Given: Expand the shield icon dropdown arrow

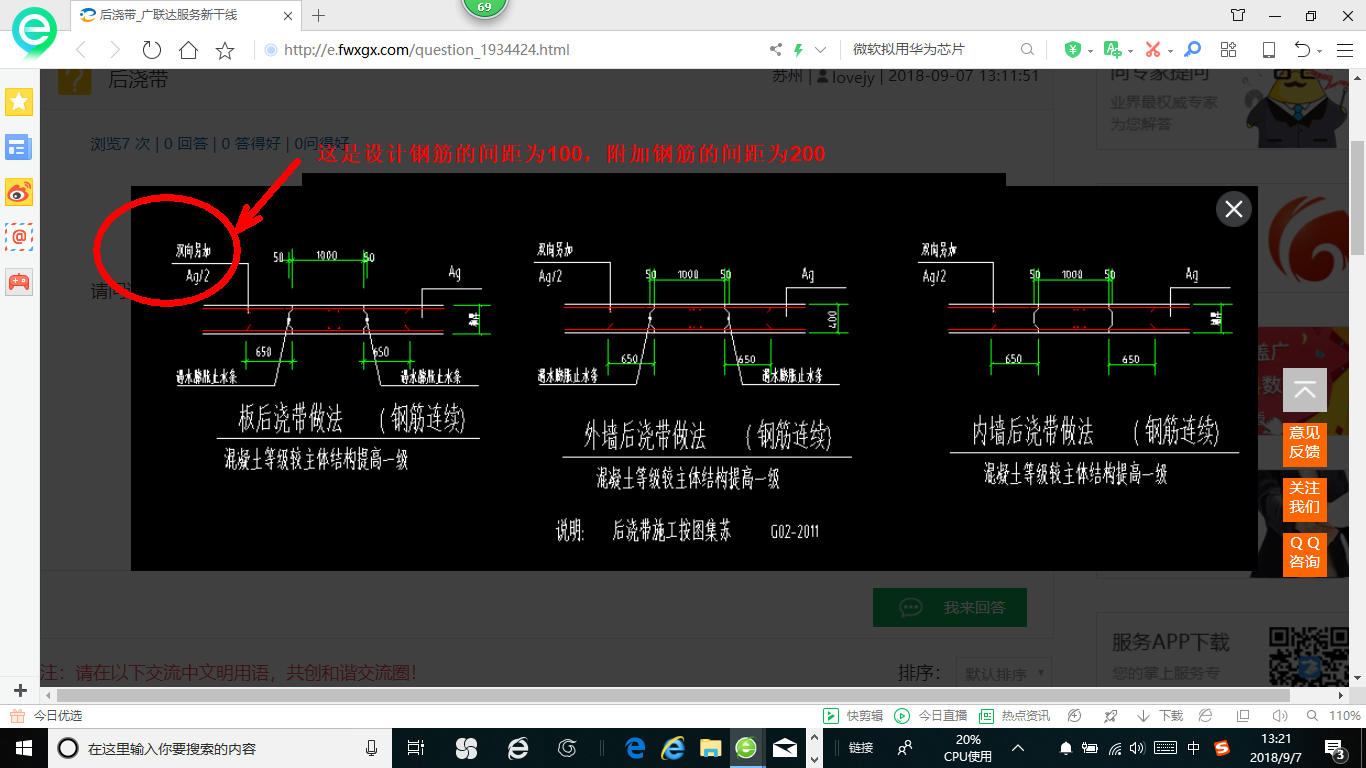Looking at the screenshot, I should 1090,51.
